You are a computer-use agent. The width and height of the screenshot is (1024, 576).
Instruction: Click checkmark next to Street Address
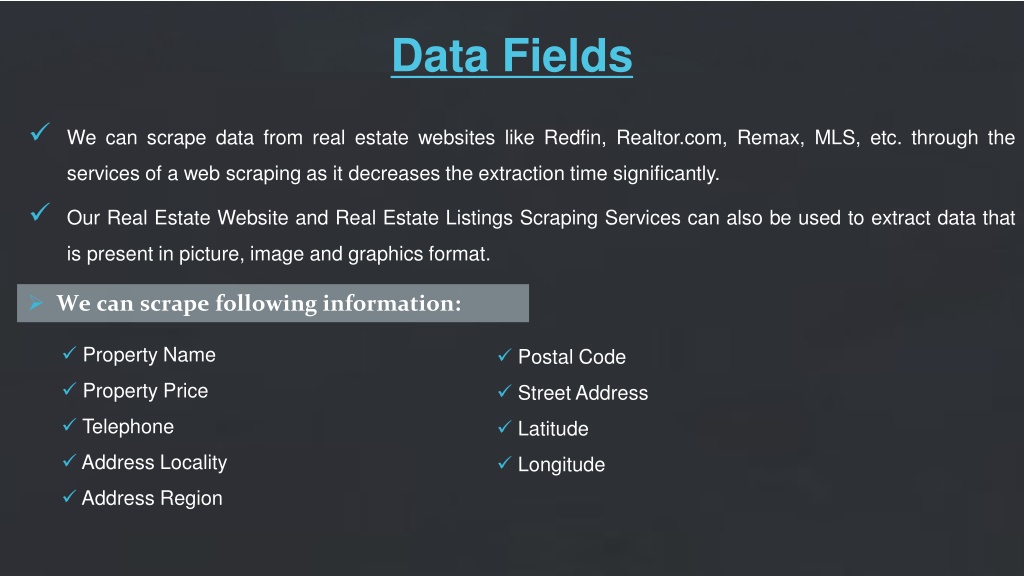[504, 391]
